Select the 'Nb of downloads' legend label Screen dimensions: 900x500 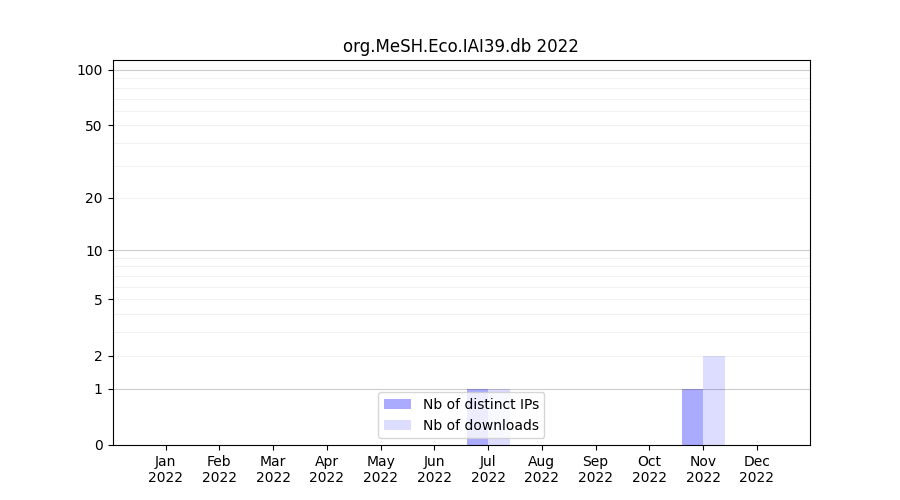[481, 425]
